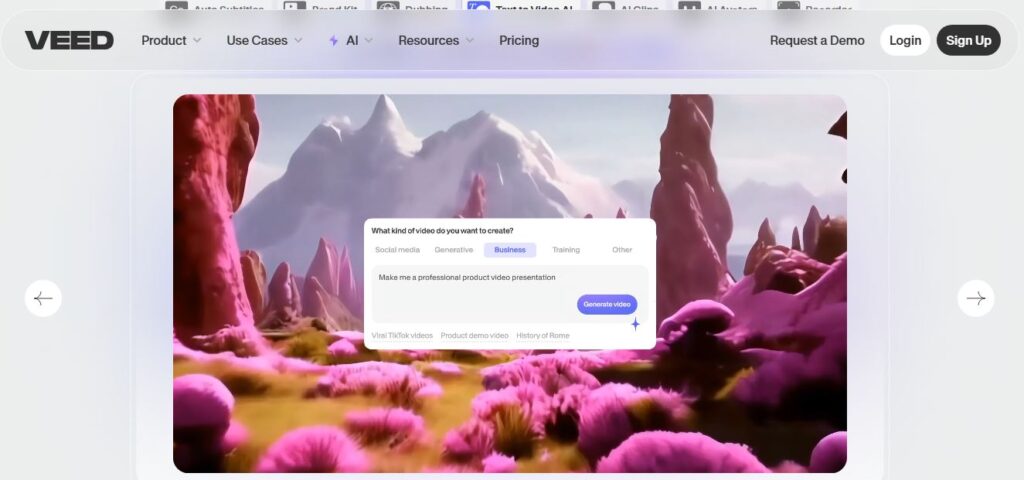The width and height of the screenshot is (1024, 480).
Task: Expand the Product menu chevron
Action: point(197,40)
